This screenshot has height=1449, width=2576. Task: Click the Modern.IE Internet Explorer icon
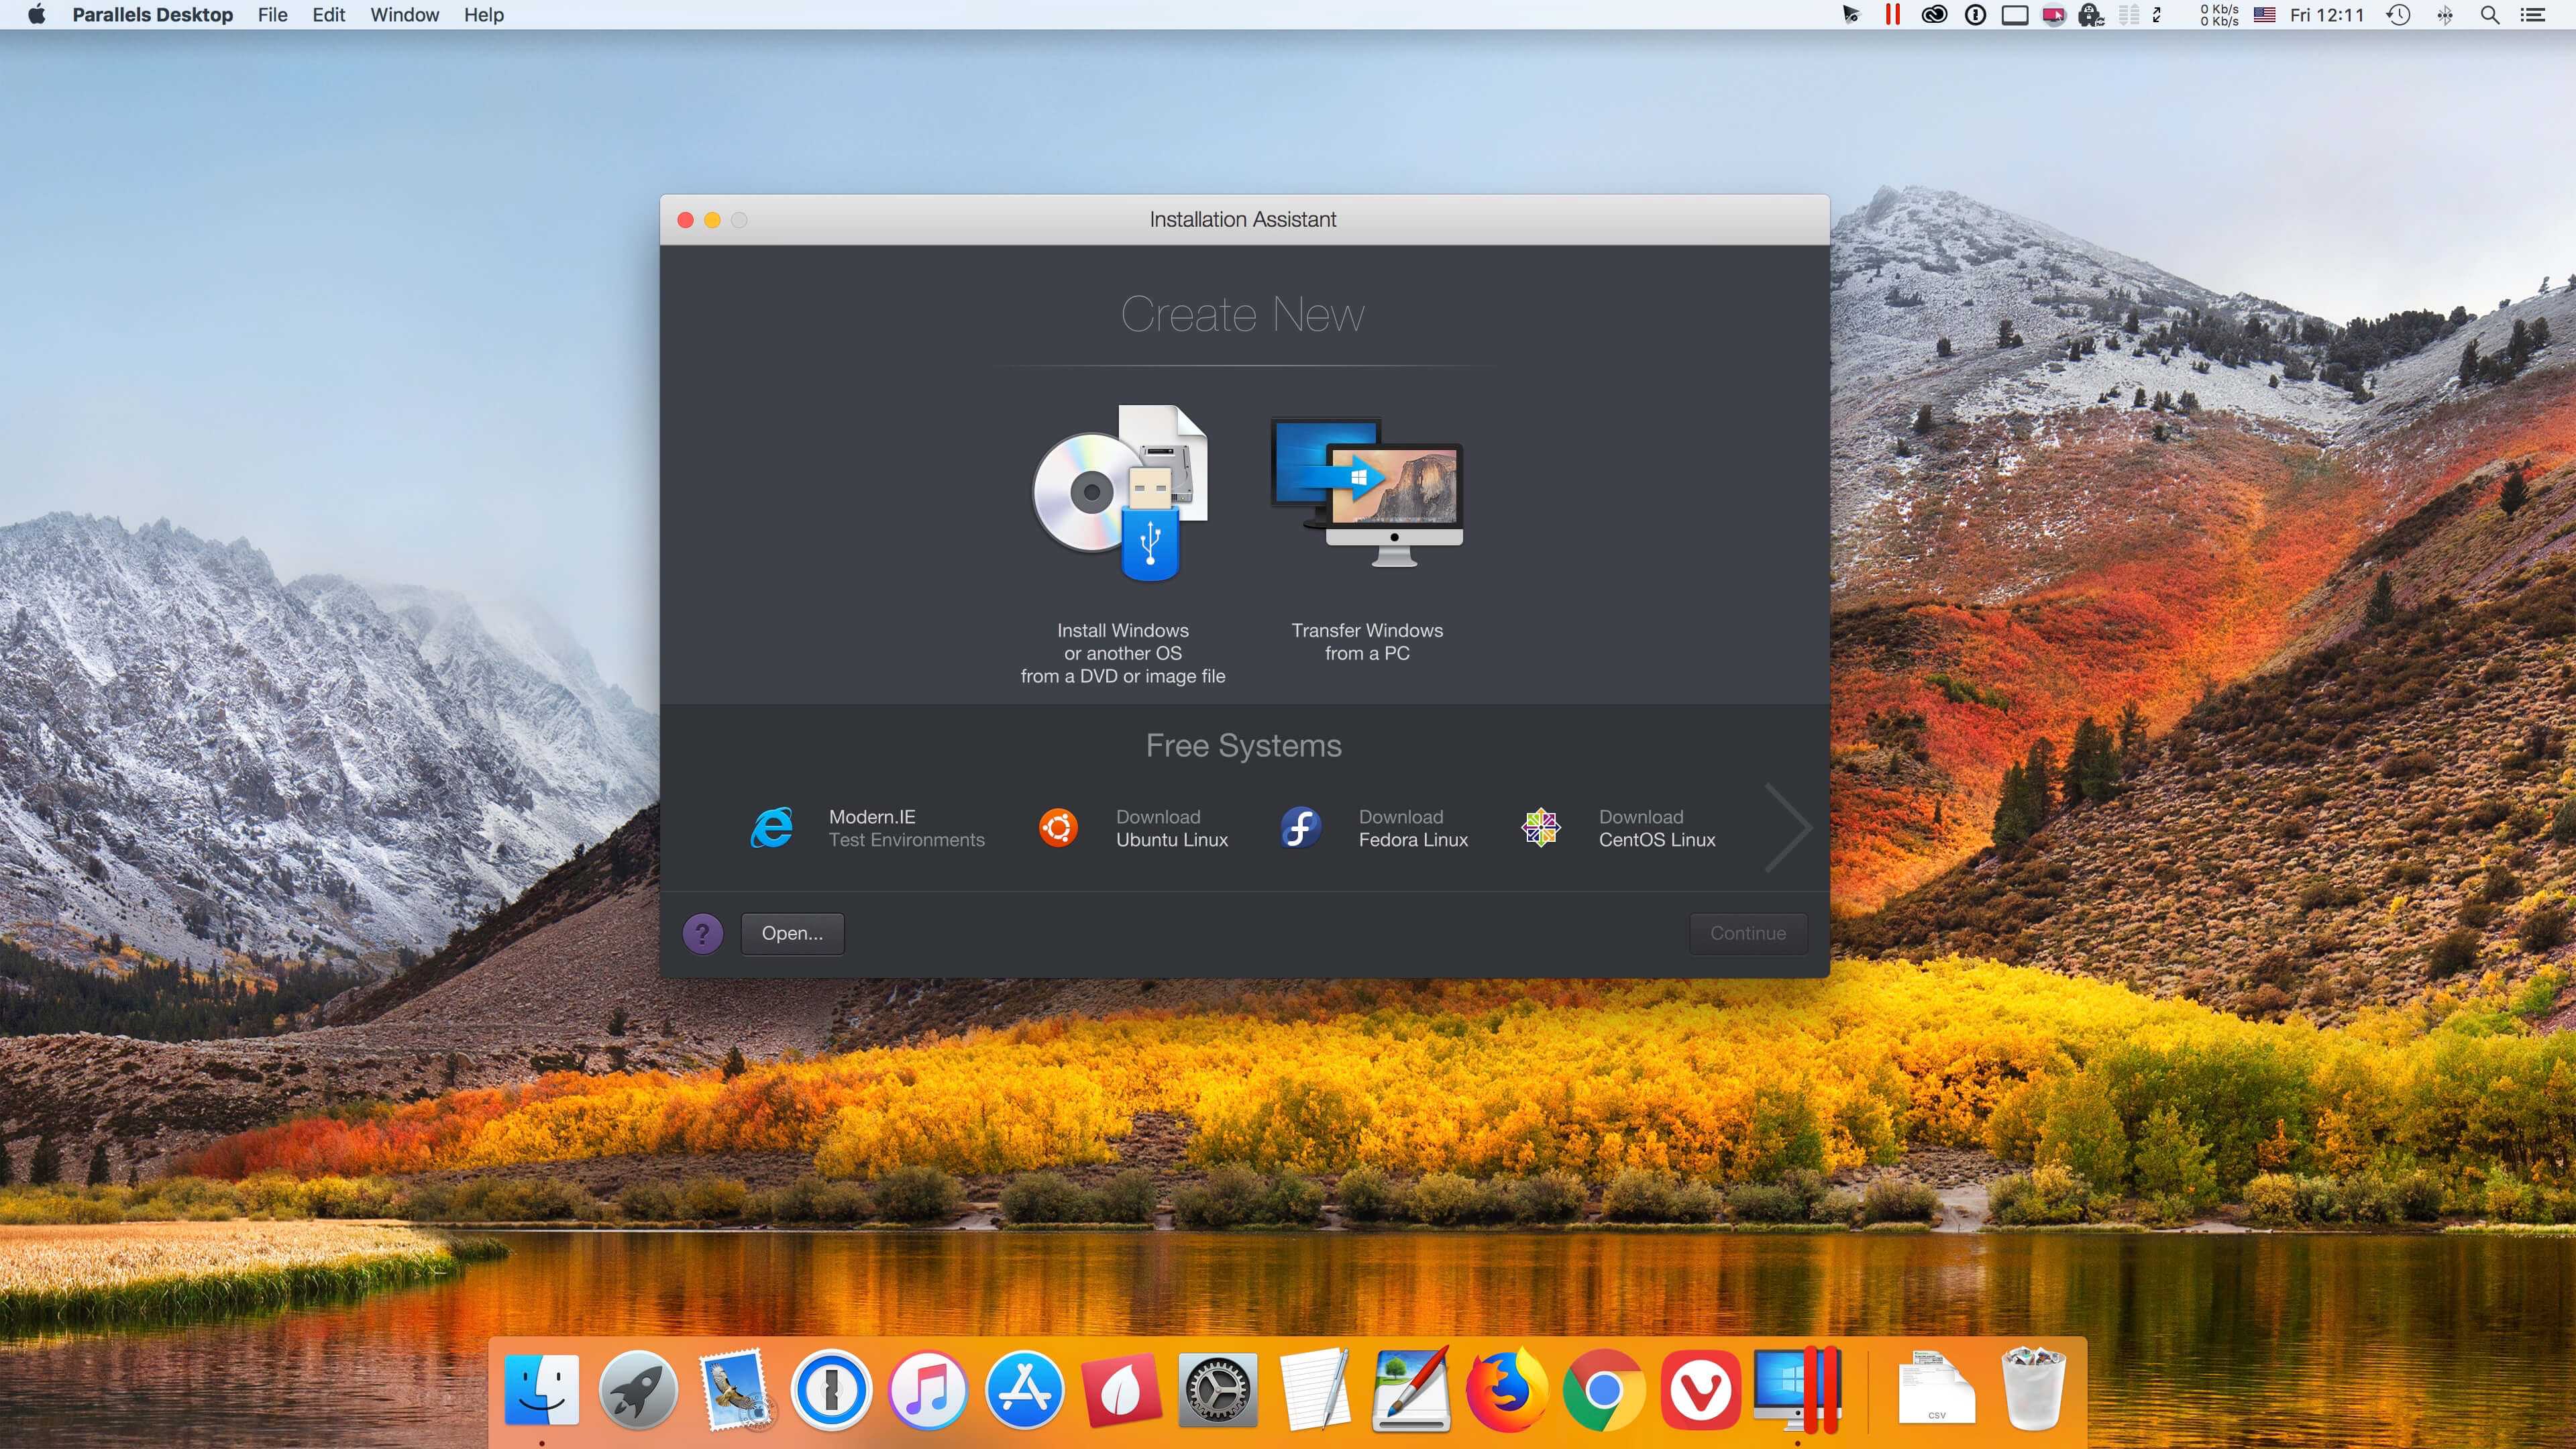[x=772, y=828]
